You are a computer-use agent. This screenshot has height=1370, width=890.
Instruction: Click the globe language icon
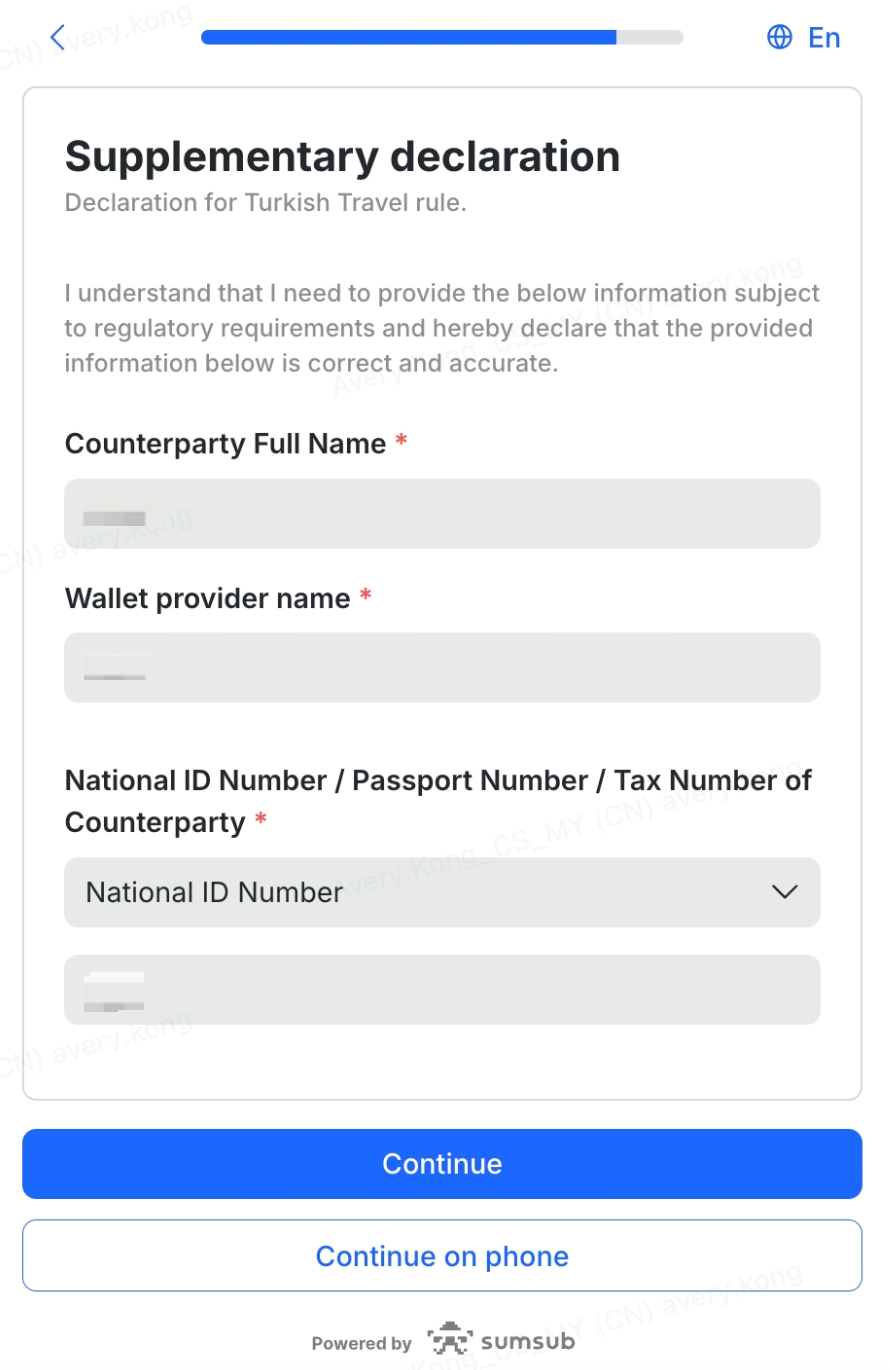point(779,38)
